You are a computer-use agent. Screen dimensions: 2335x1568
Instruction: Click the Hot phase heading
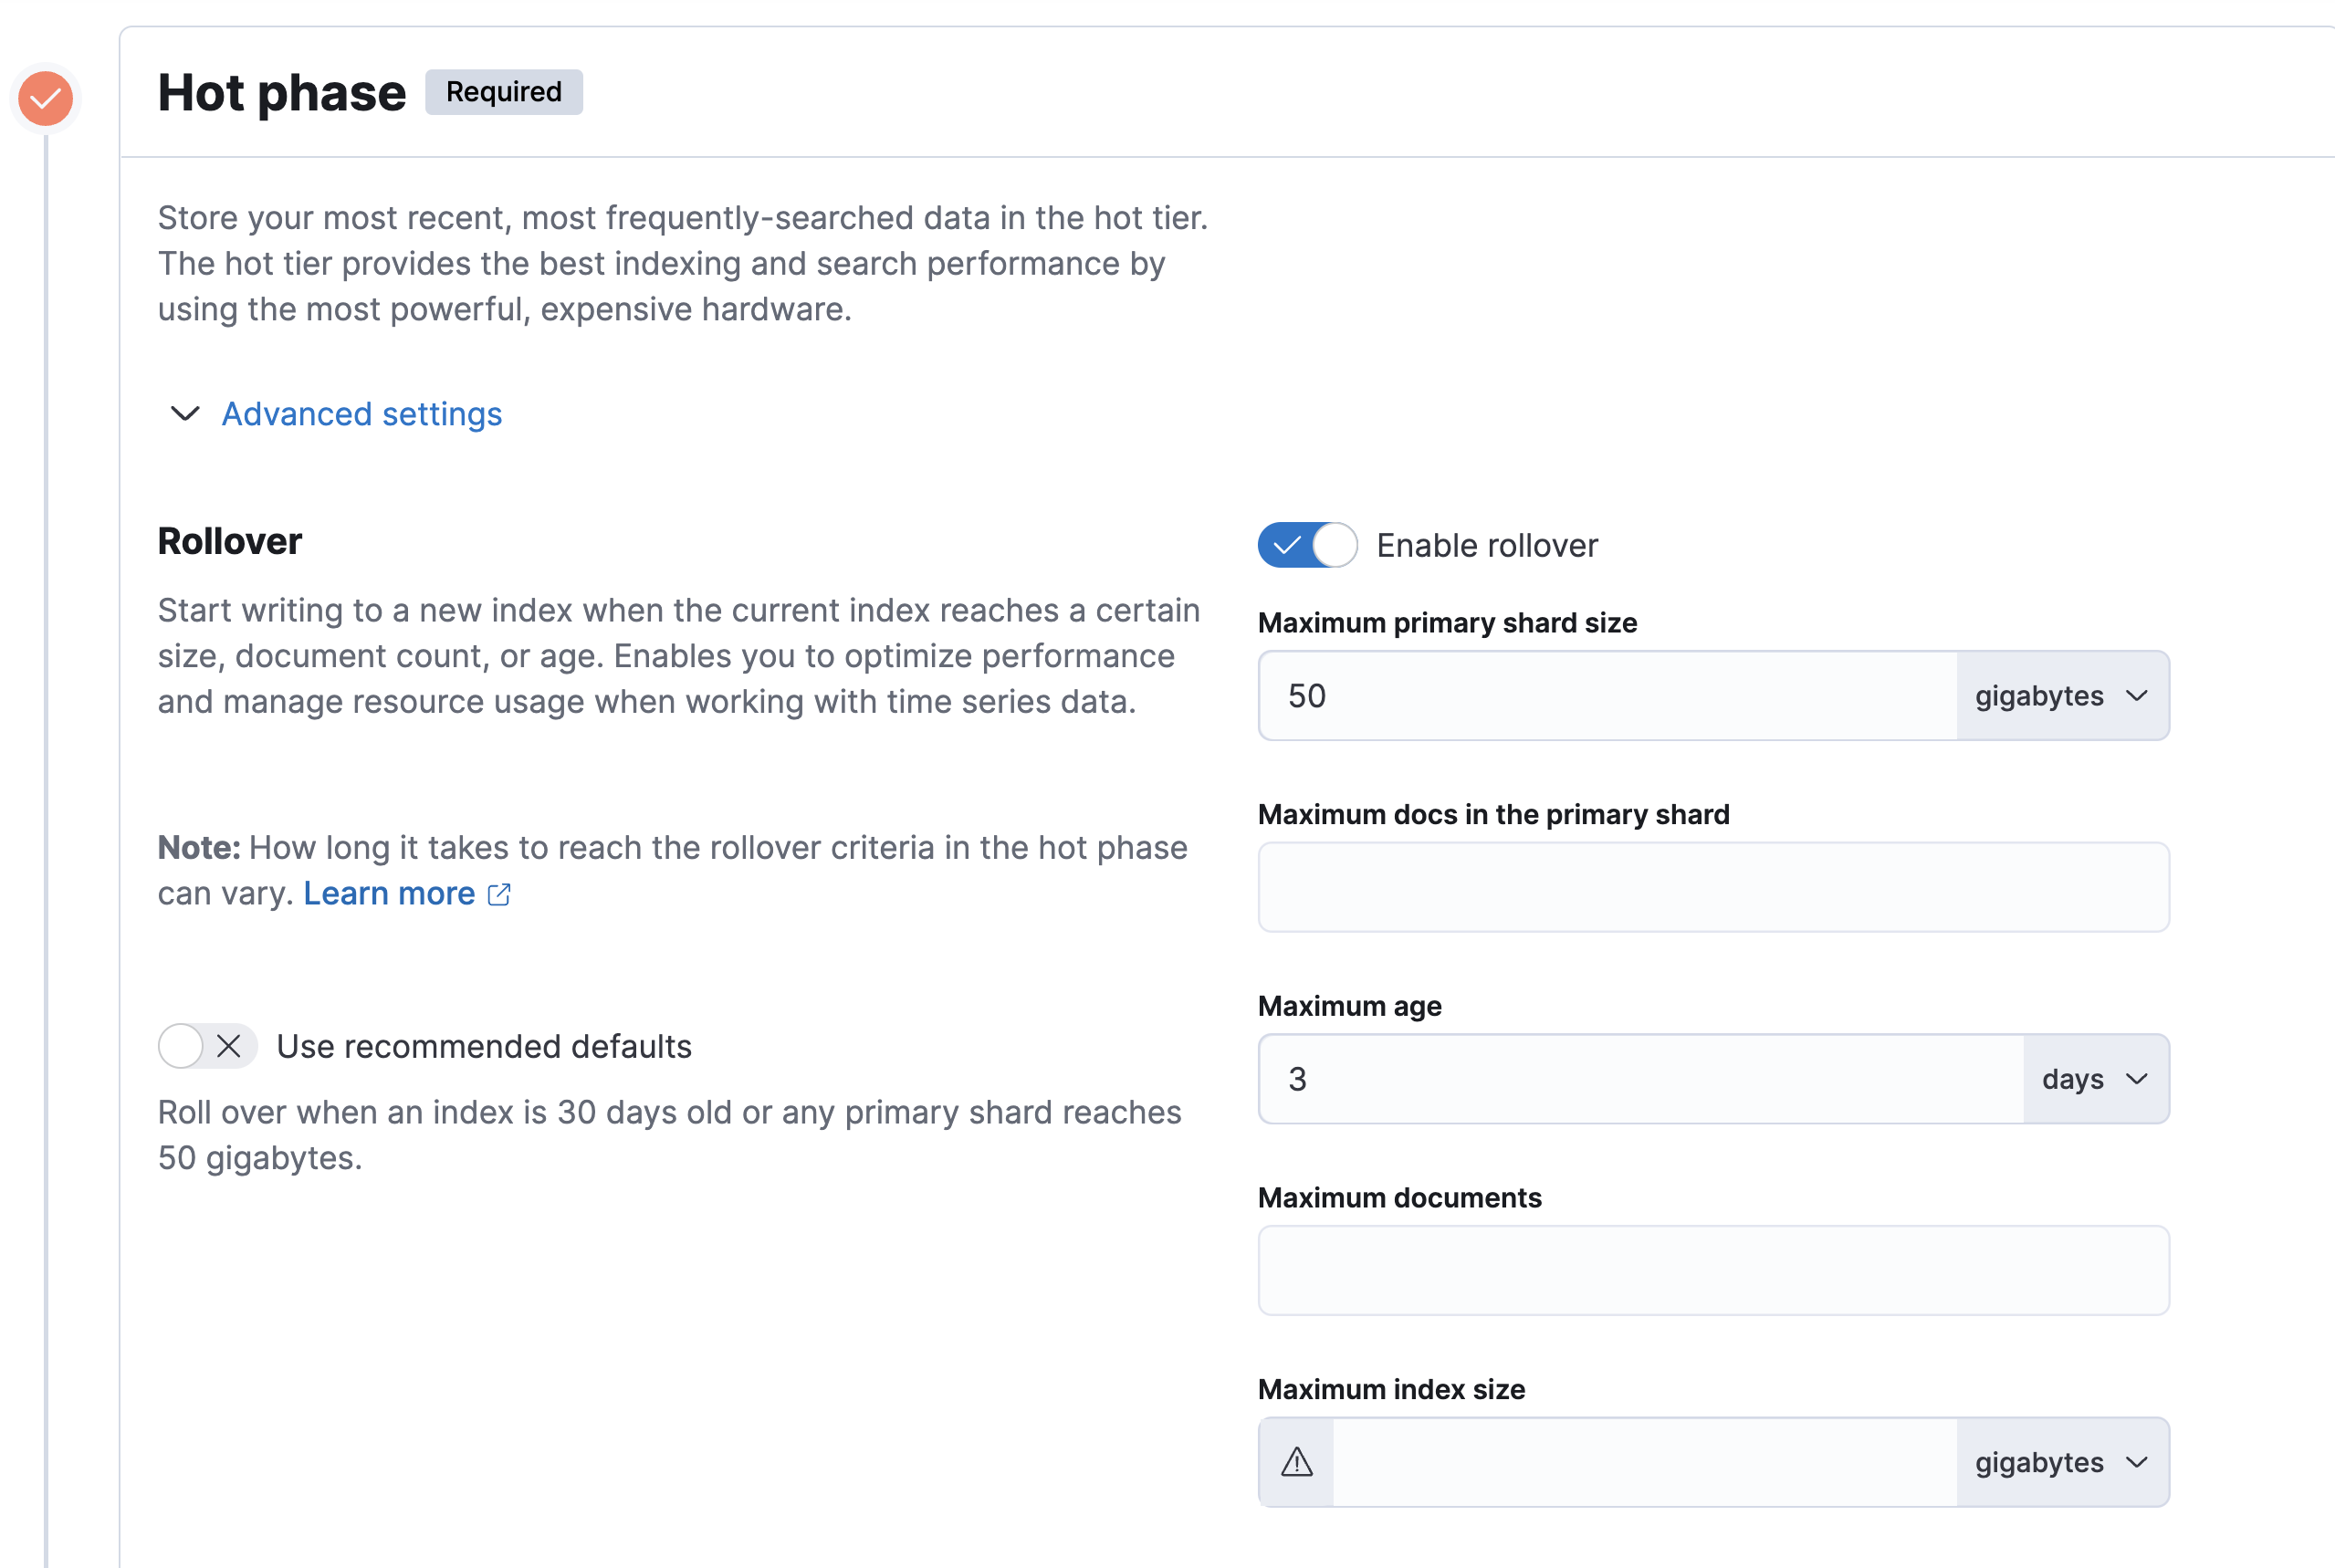click(282, 93)
